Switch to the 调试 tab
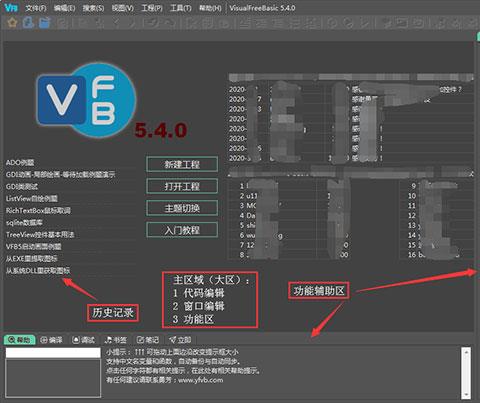This screenshot has height=403, width=480. [84, 340]
